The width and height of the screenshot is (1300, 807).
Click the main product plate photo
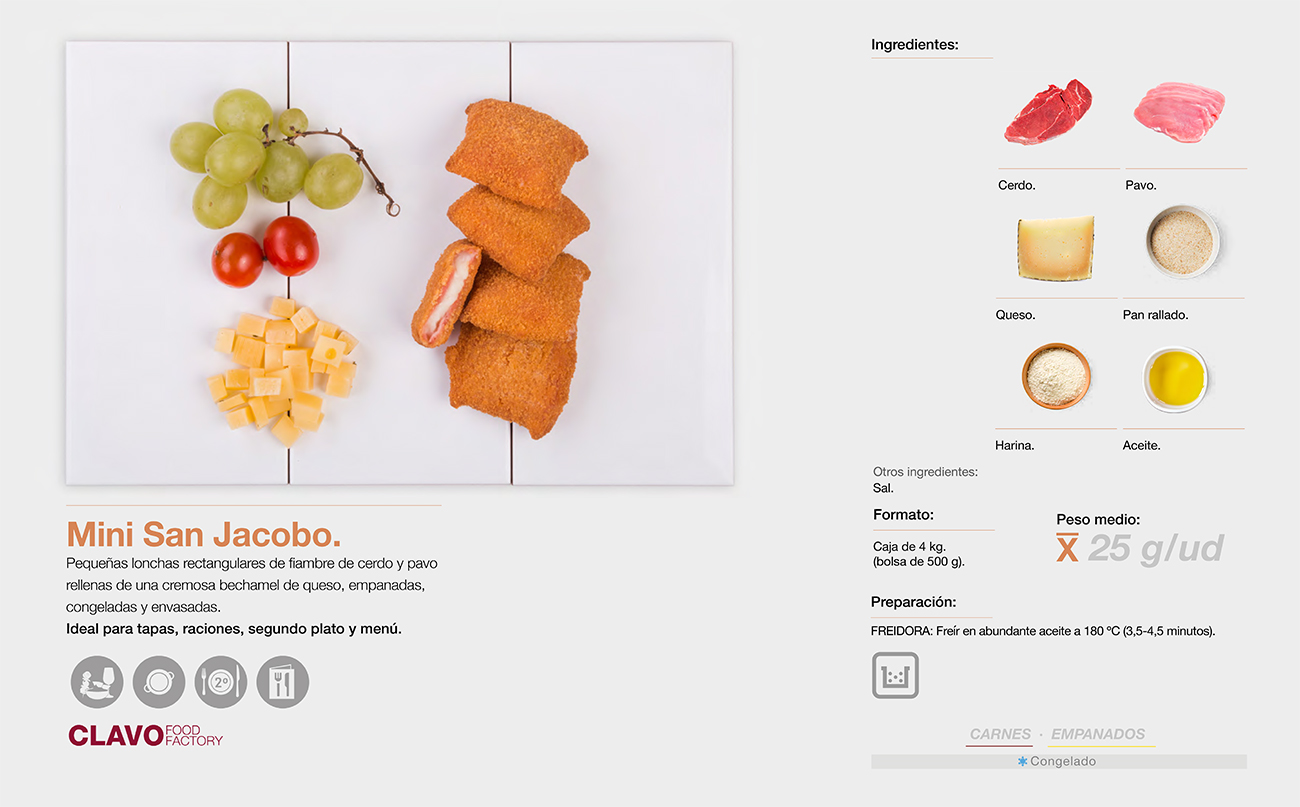click(x=399, y=263)
